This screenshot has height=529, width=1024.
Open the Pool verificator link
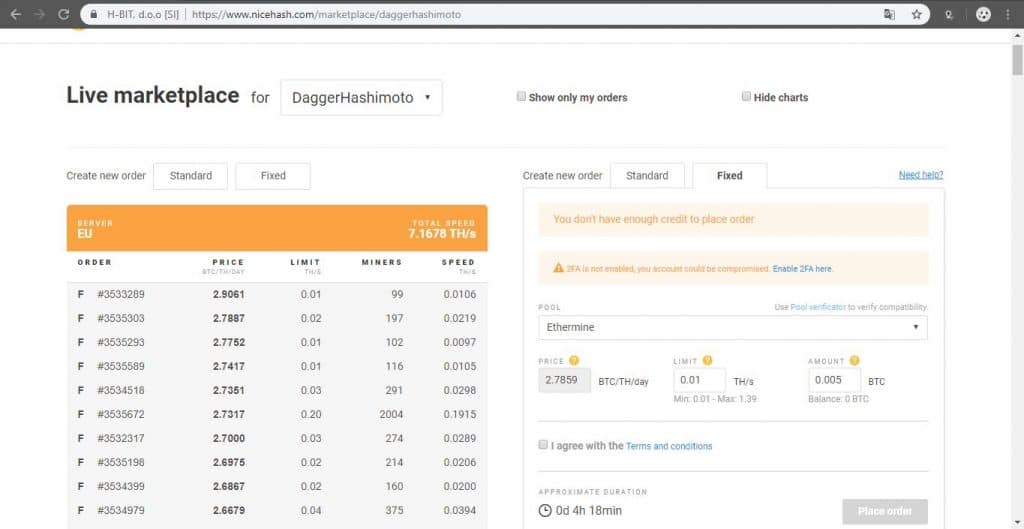(818, 307)
